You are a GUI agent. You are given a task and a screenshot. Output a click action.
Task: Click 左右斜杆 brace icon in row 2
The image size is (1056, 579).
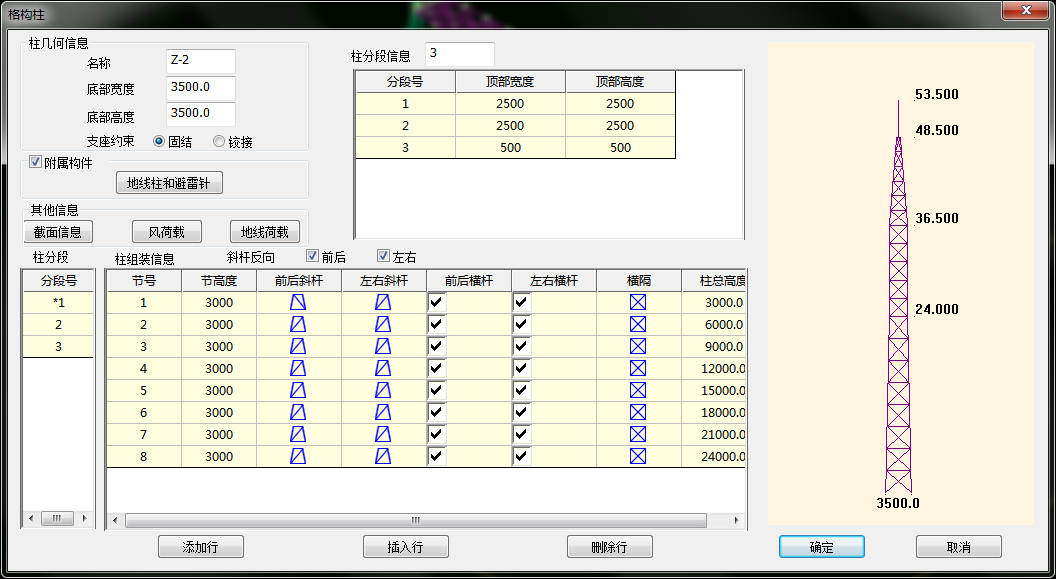pyautogui.click(x=383, y=324)
